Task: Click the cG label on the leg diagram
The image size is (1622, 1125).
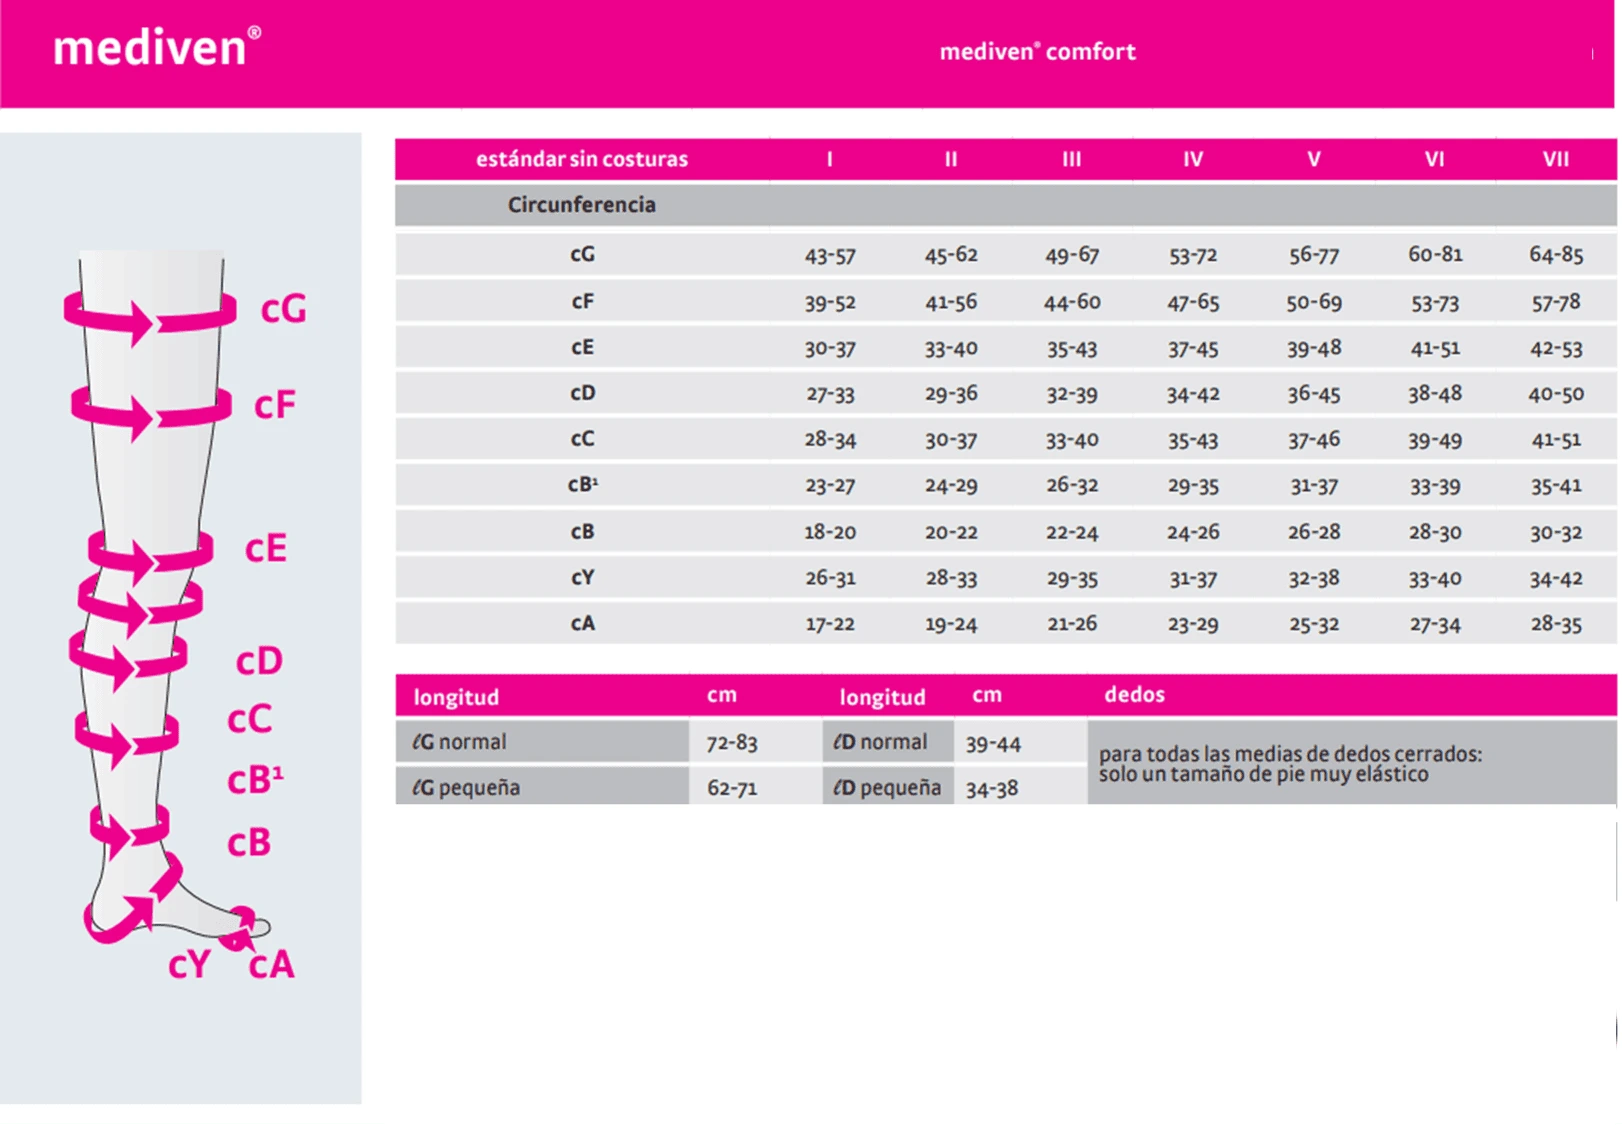Action: coord(283,309)
